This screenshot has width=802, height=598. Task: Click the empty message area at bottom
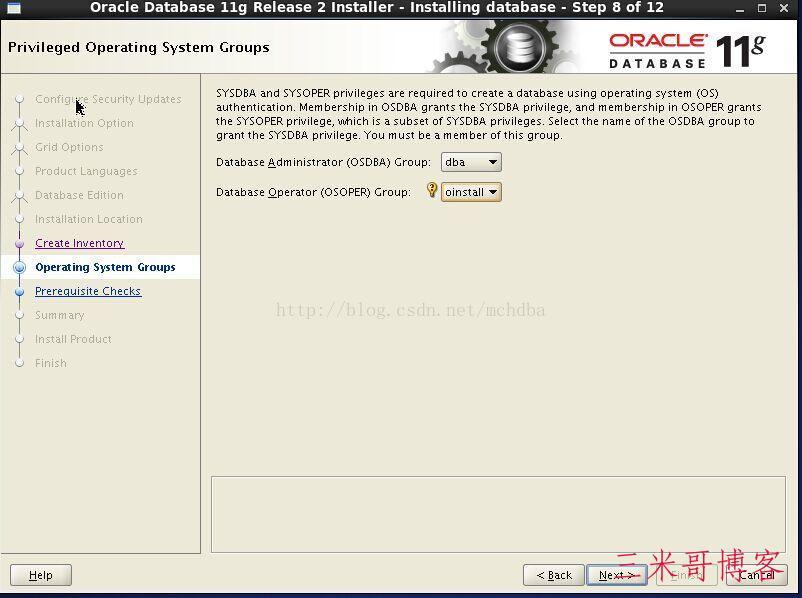(x=498, y=514)
